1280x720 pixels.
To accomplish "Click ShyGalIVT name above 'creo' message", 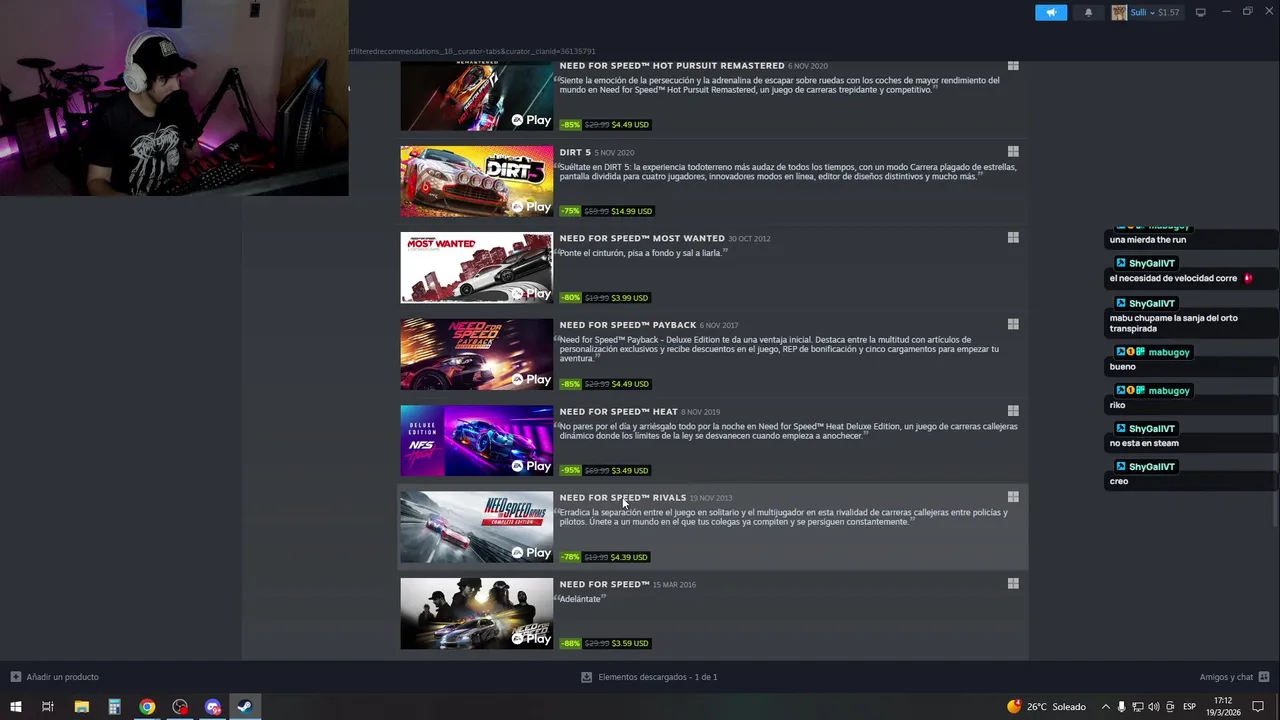I will tap(1151, 467).
